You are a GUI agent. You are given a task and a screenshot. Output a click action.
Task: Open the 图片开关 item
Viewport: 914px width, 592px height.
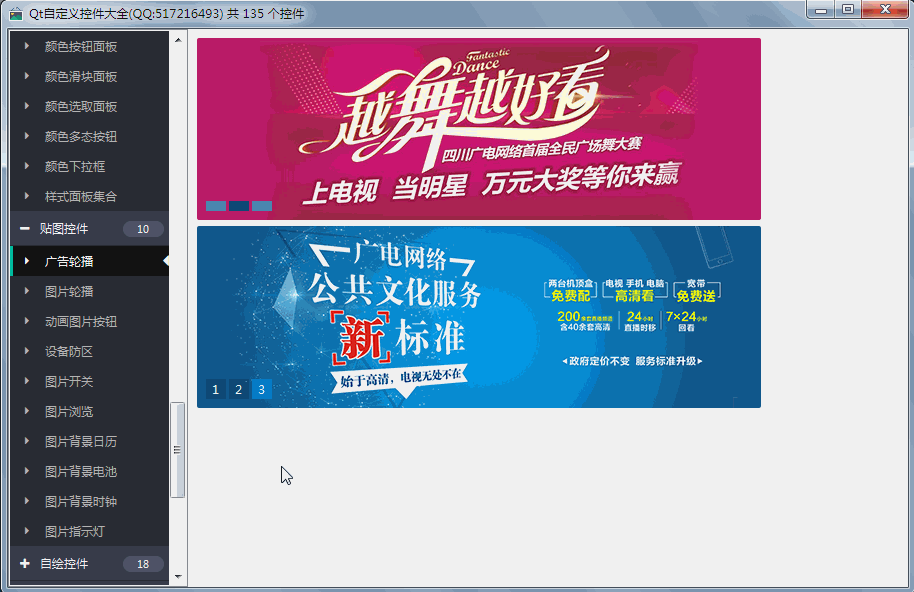(69, 381)
